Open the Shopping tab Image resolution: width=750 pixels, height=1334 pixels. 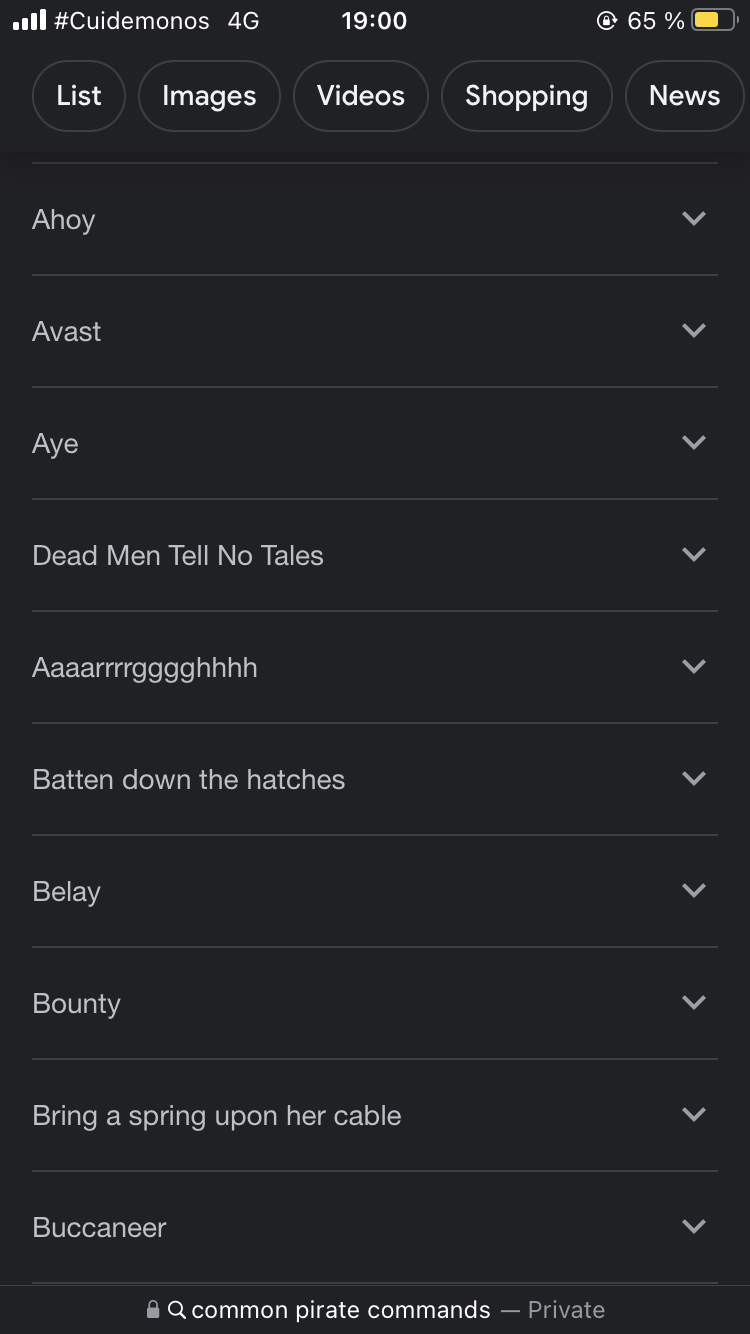pyautogui.click(x=526, y=96)
